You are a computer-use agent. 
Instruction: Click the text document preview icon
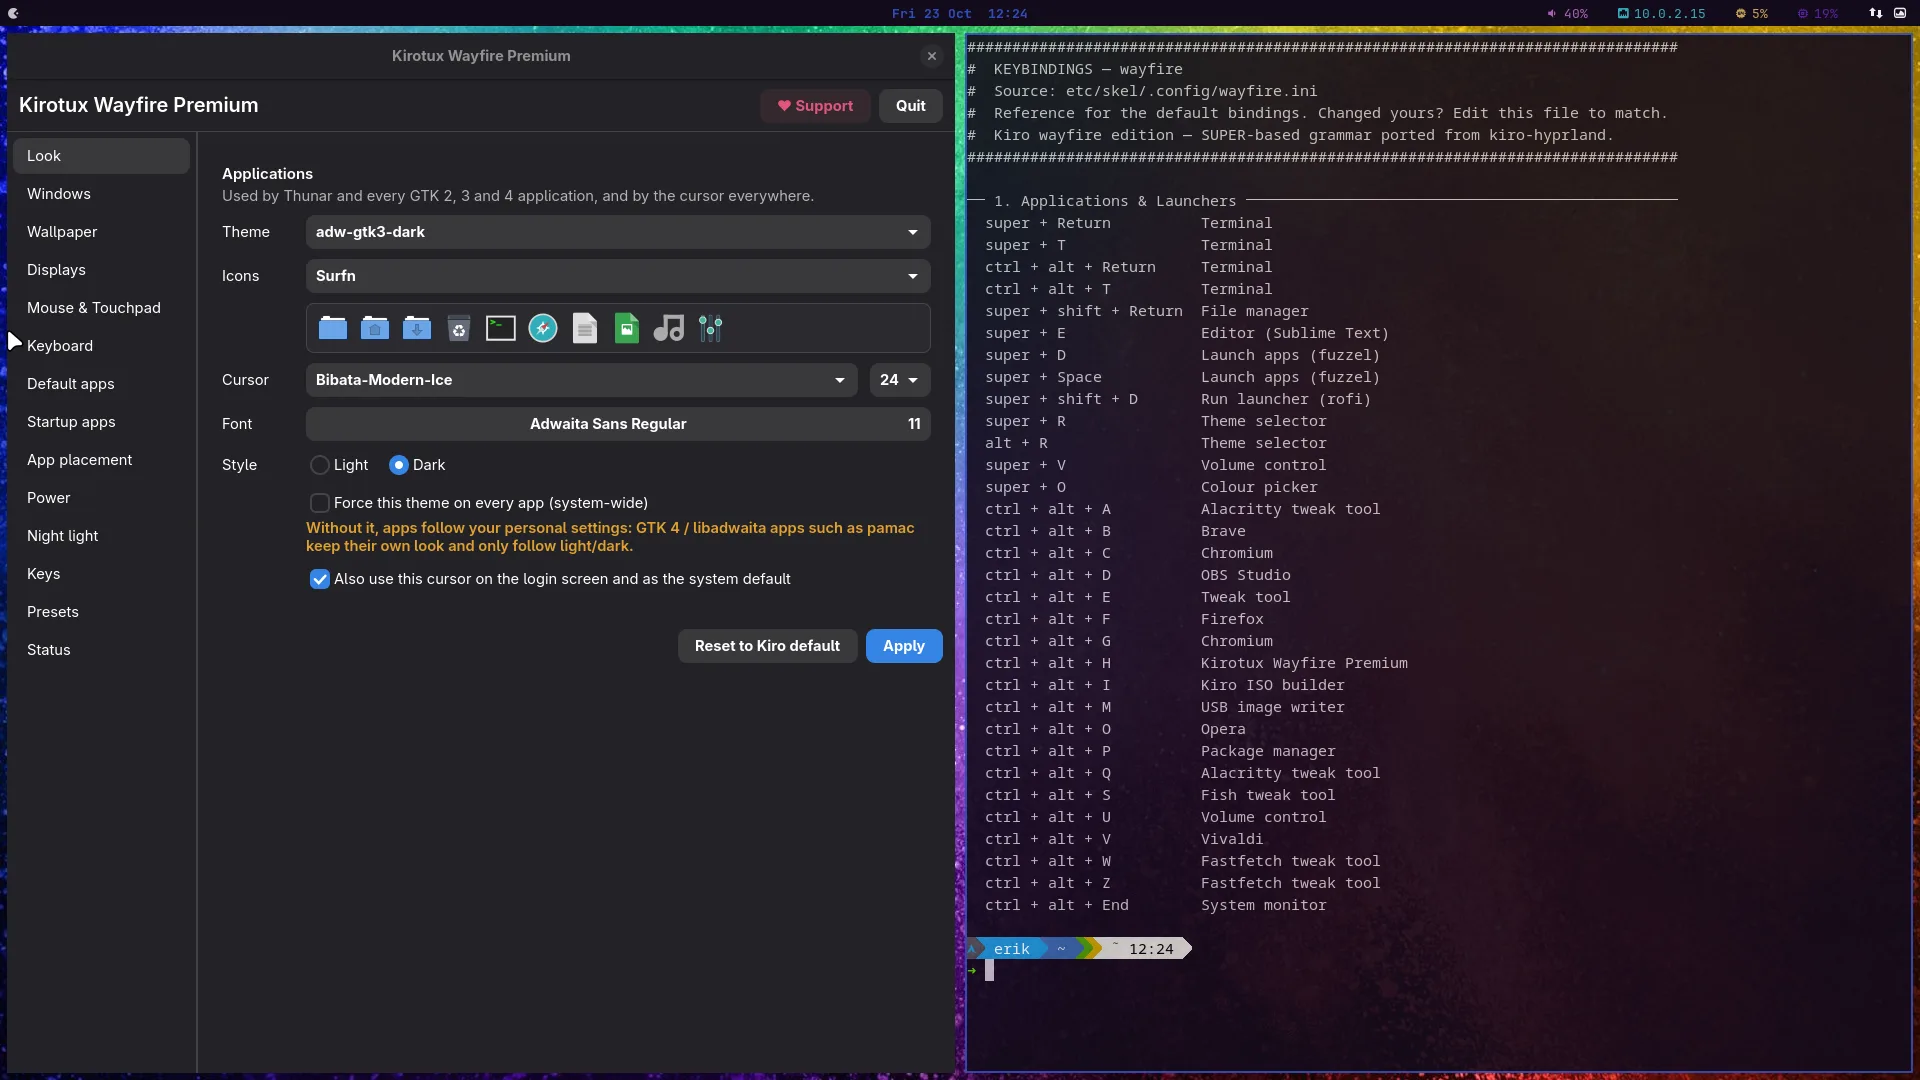585,328
